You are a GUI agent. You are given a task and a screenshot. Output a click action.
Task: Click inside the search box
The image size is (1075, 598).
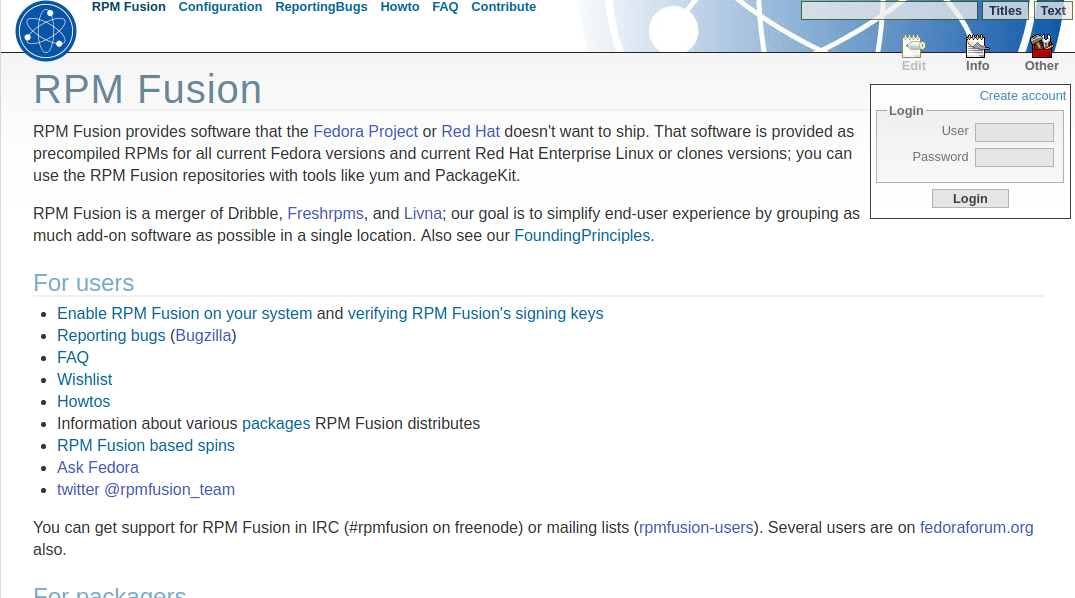click(x=888, y=10)
